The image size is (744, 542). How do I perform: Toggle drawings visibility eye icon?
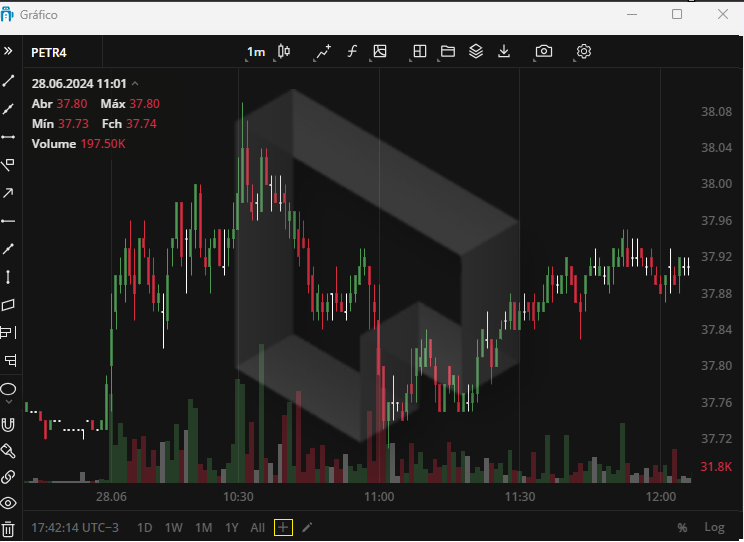click(x=8, y=503)
